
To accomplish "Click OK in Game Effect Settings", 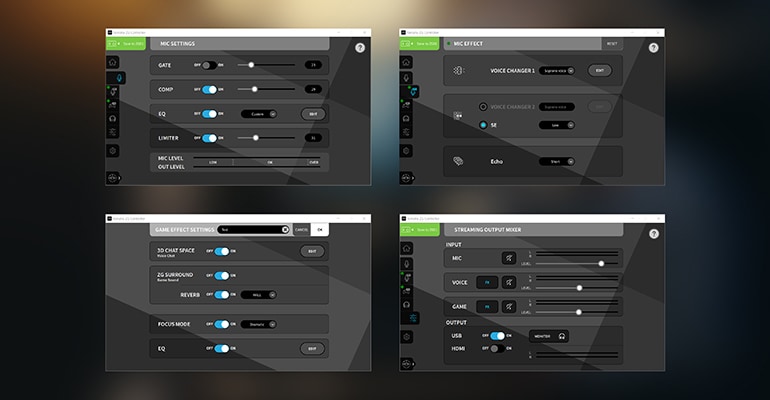I will 320,230.
